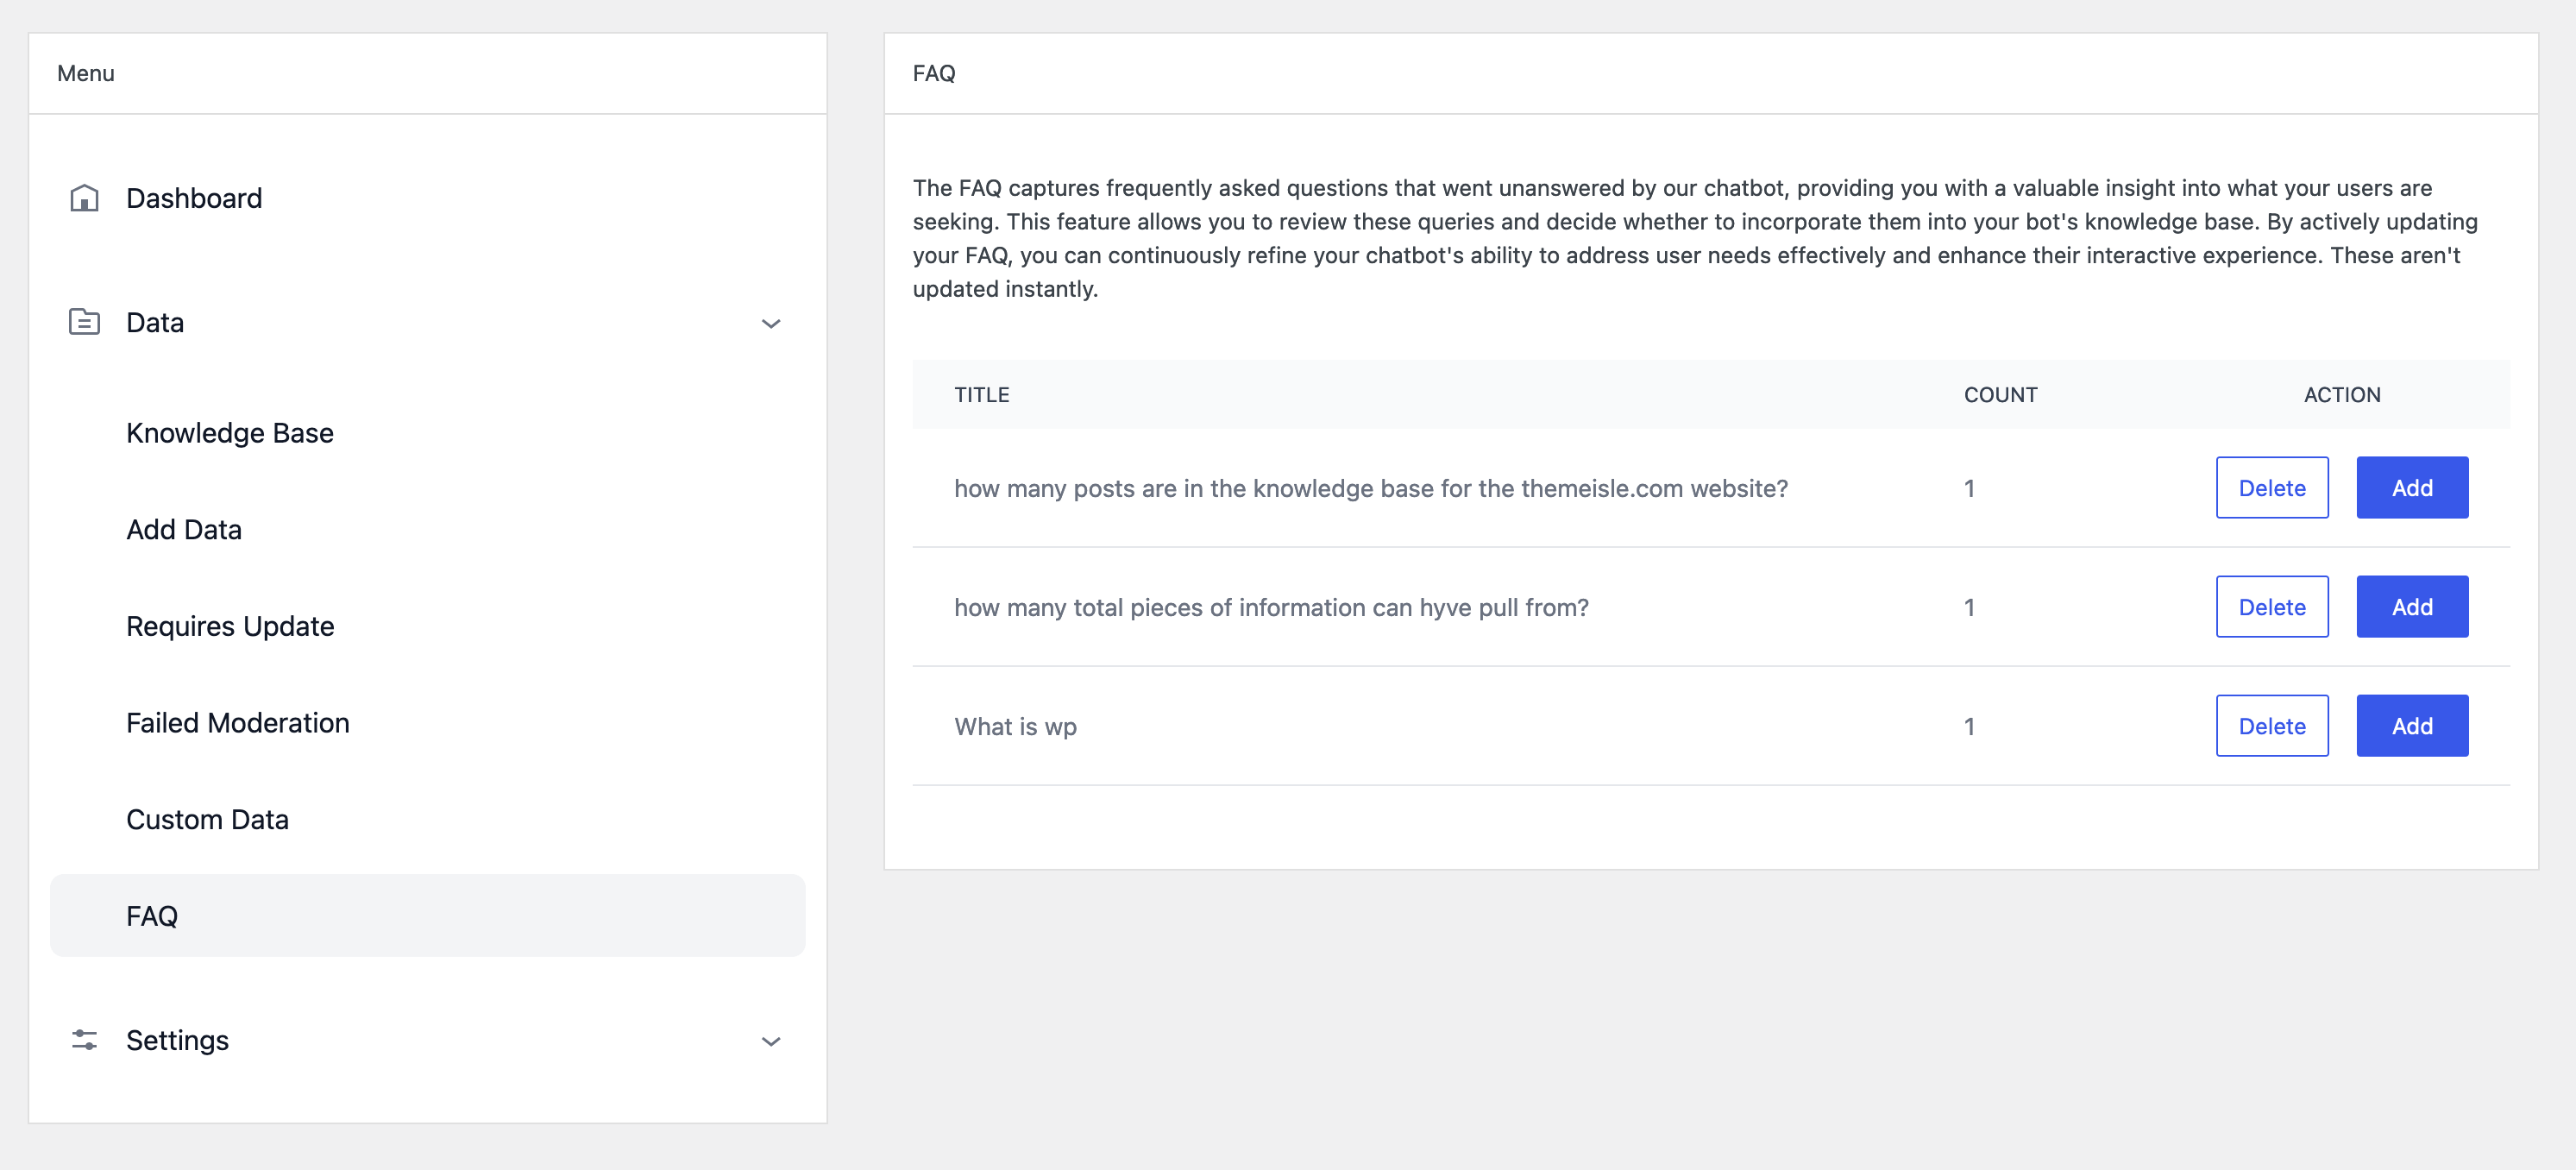Click the TITLE column header
2576x1170 pixels.
pos(981,395)
